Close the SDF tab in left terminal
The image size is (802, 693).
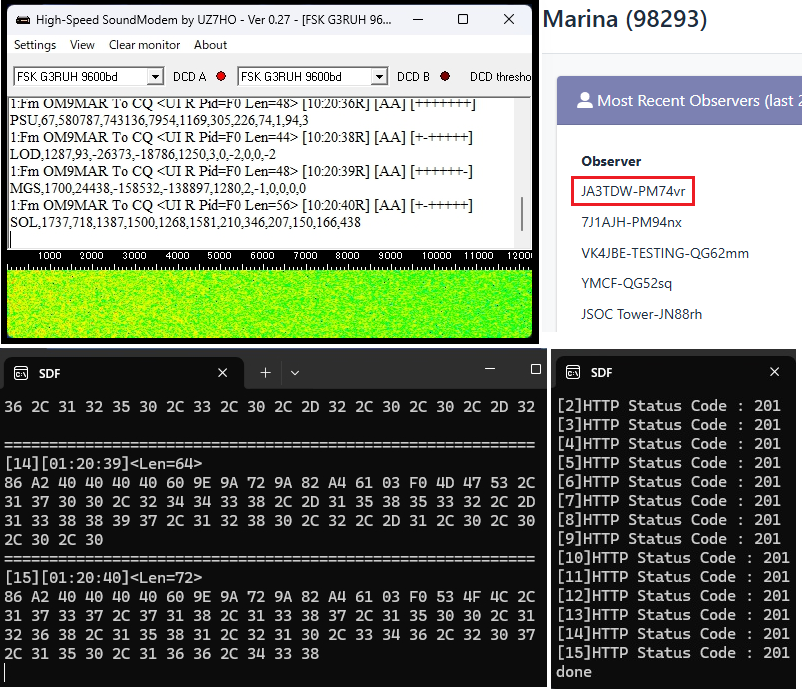[222, 373]
